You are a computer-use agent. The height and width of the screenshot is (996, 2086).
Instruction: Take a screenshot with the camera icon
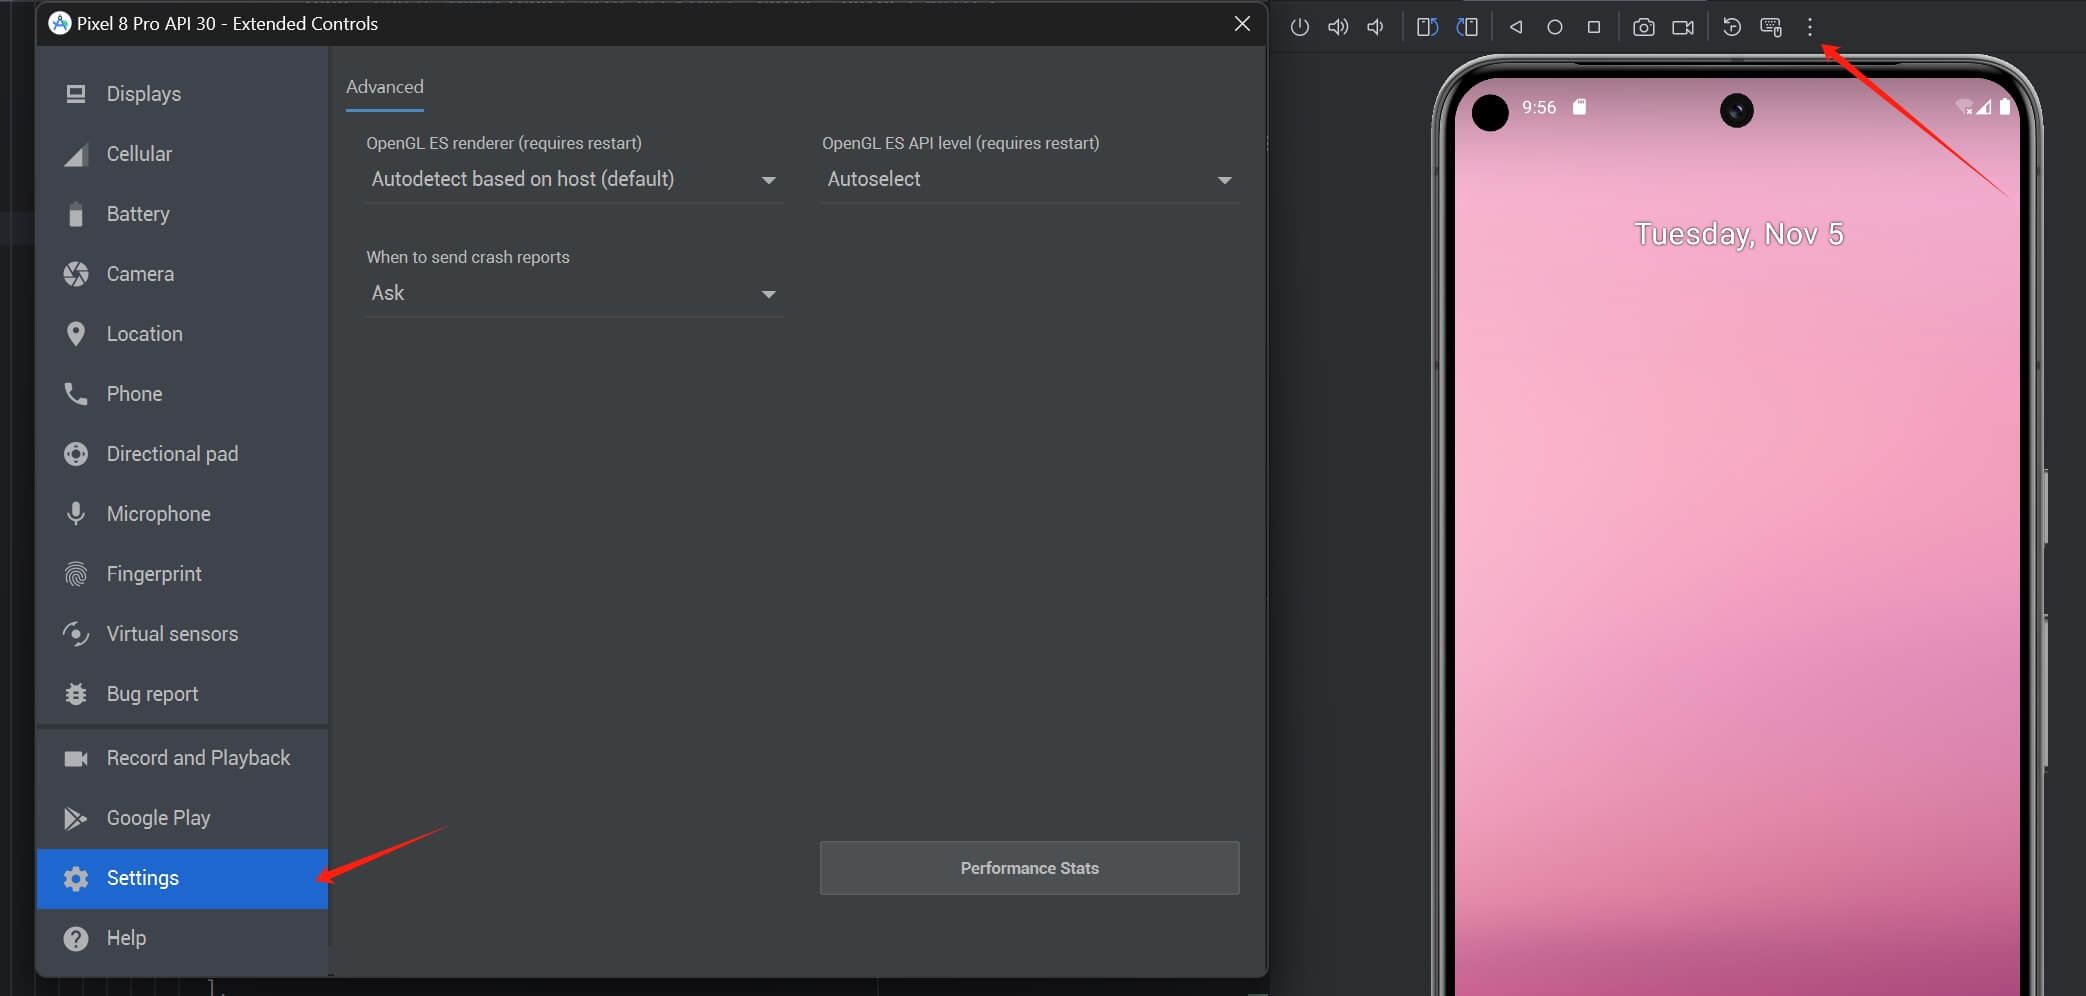tap(1643, 27)
